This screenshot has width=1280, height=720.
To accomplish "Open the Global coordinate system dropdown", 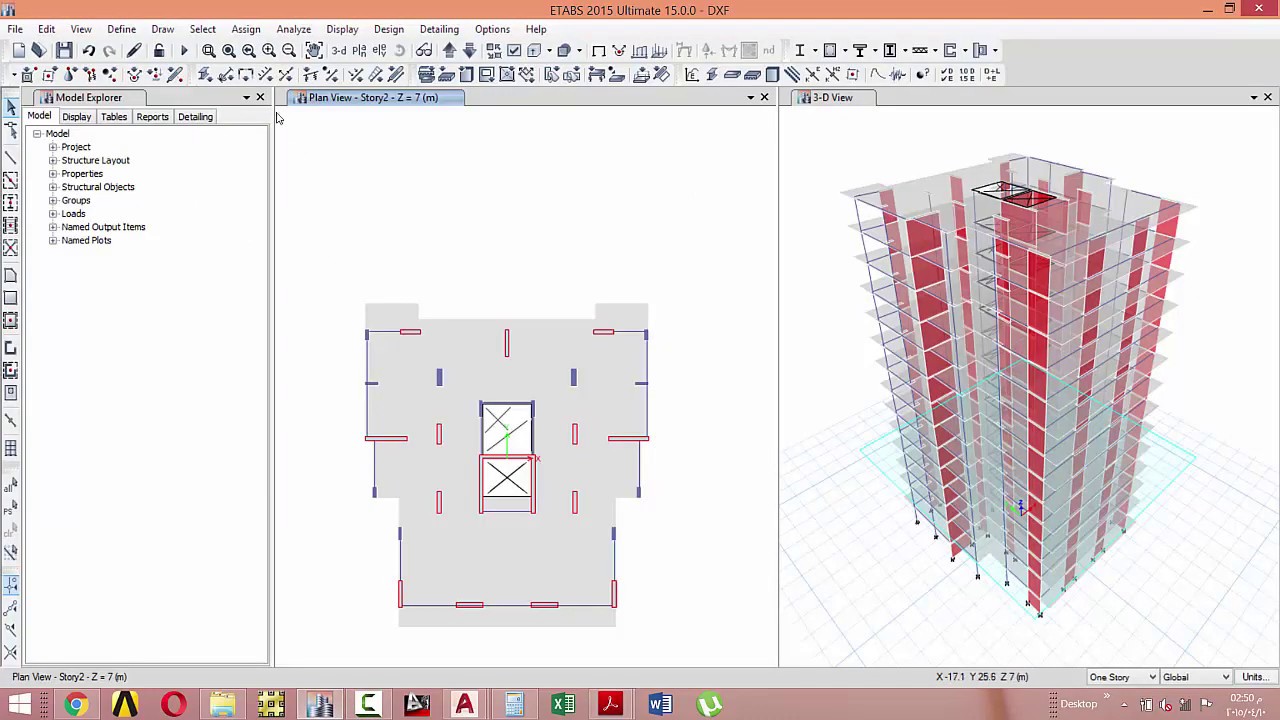I will coord(1196,677).
